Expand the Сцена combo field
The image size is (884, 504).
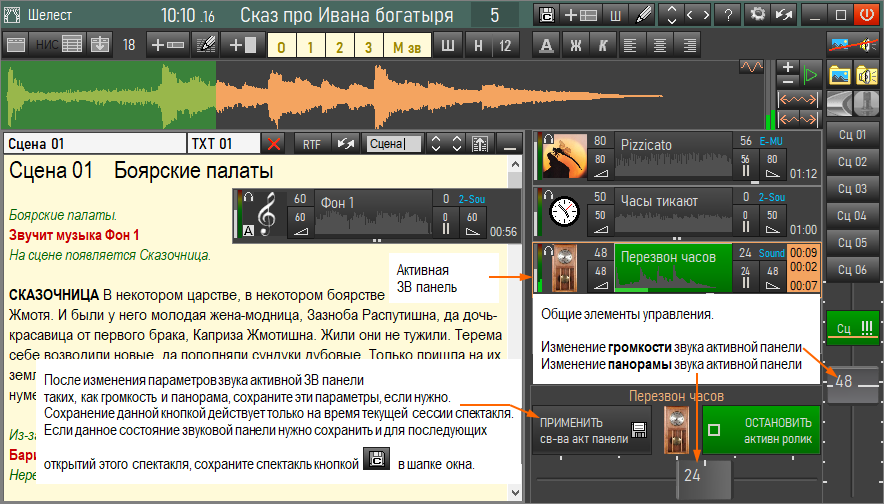click(x=394, y=144)
